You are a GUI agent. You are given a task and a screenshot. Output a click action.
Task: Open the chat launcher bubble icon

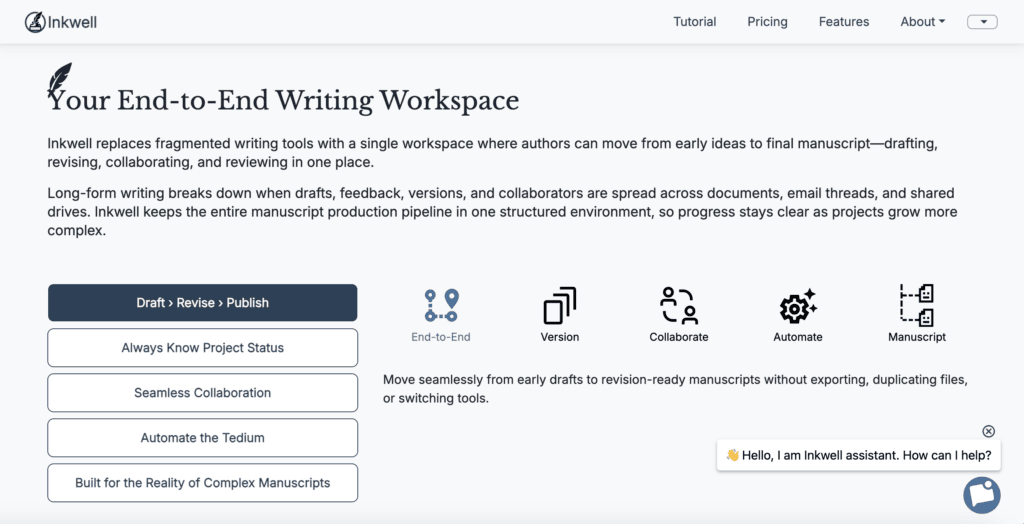[981, 495]
